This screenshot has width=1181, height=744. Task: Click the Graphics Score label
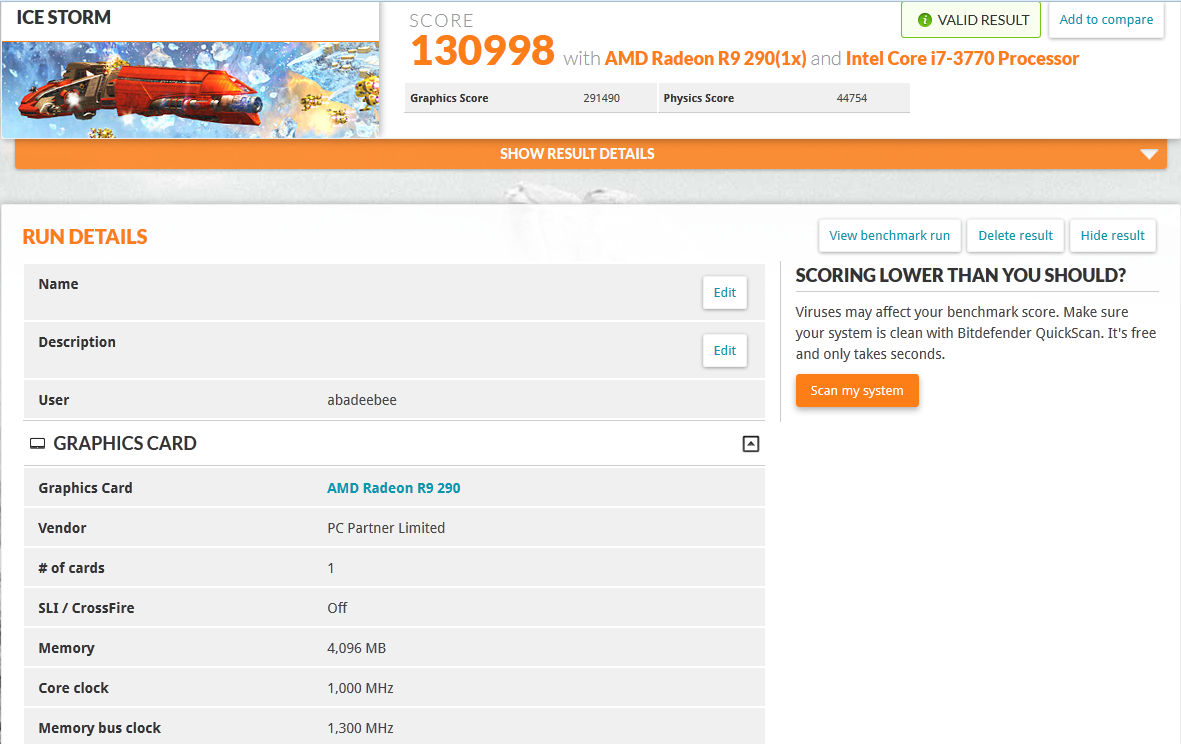tap(449, 98)
